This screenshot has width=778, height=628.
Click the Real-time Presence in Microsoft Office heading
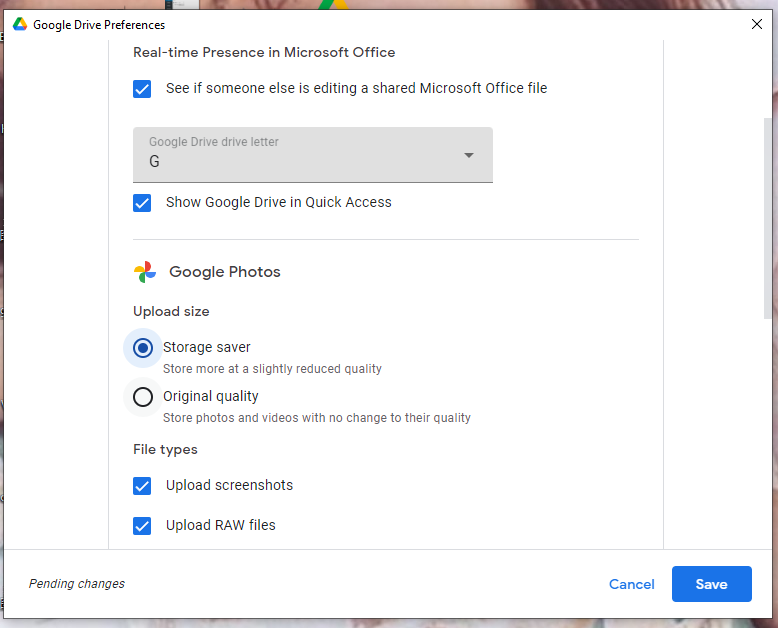pyautogui.click(x=264, y=52)
